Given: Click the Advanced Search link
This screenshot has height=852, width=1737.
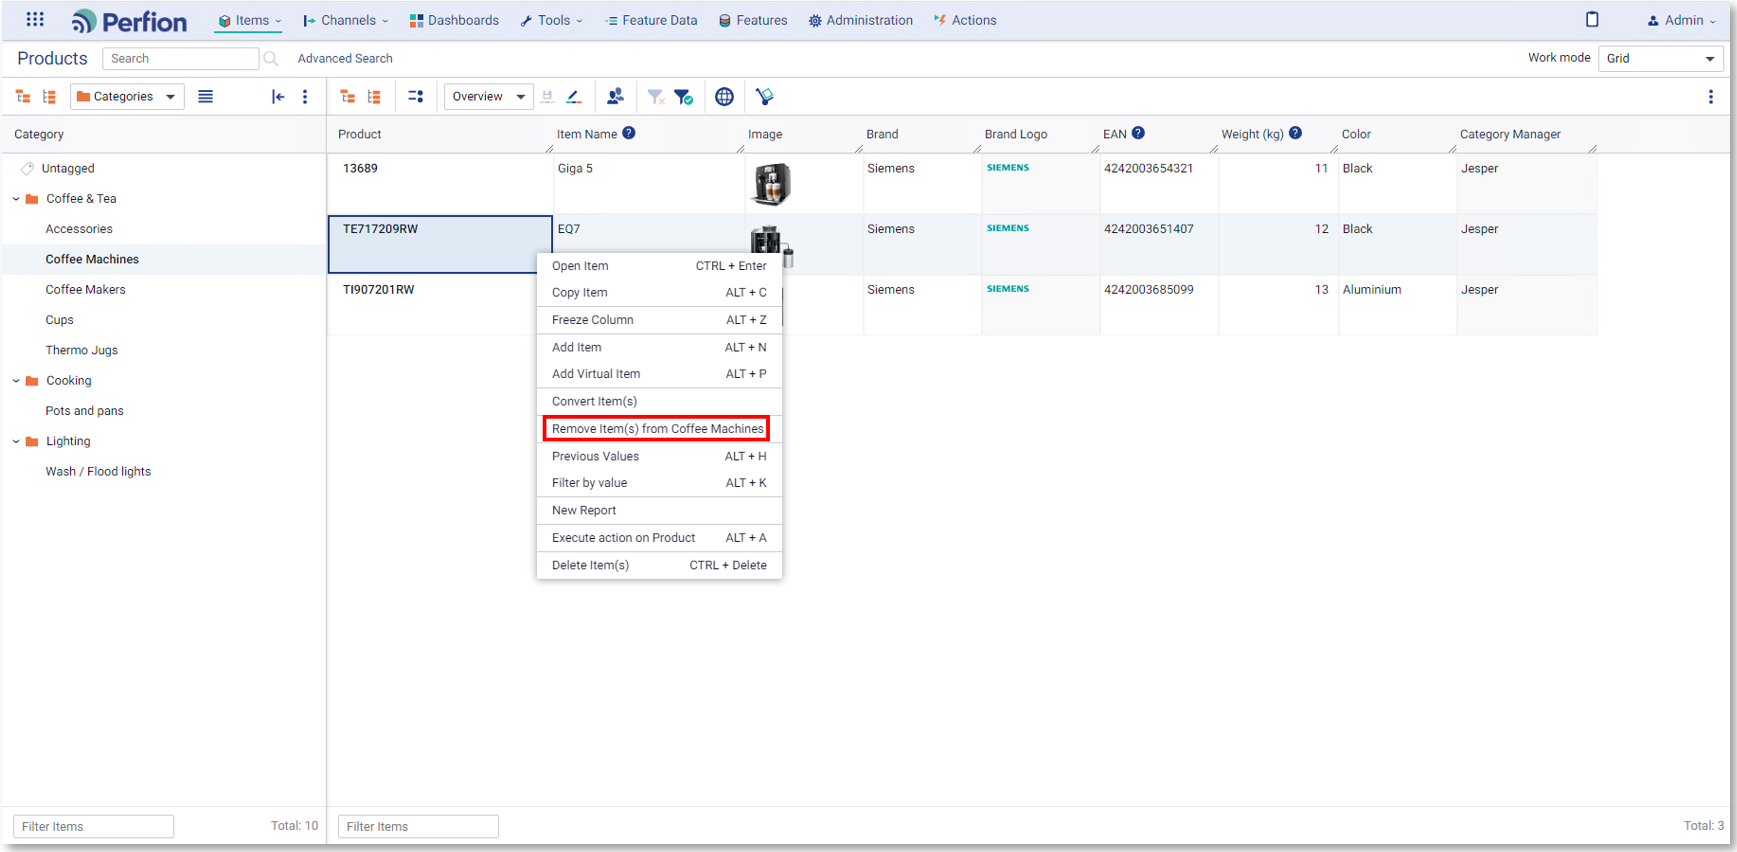Looking at the screenshot, I should pos(345,59).
